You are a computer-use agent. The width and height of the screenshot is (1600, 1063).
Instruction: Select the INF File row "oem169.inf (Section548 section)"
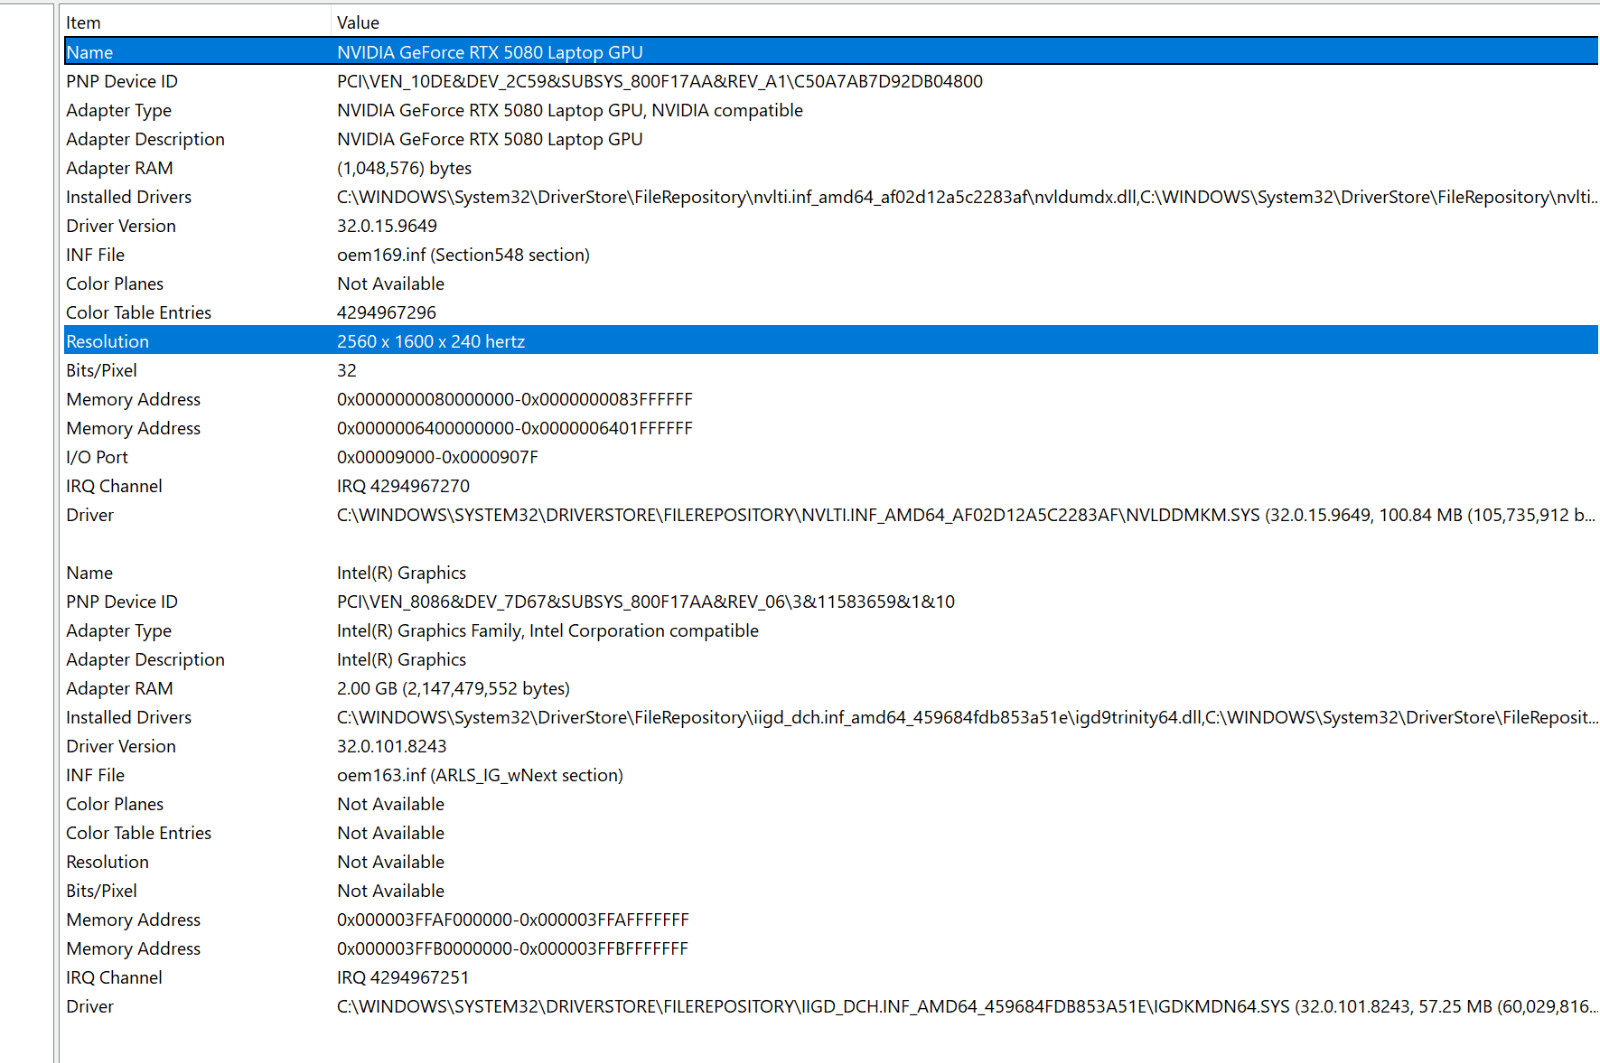831,255
